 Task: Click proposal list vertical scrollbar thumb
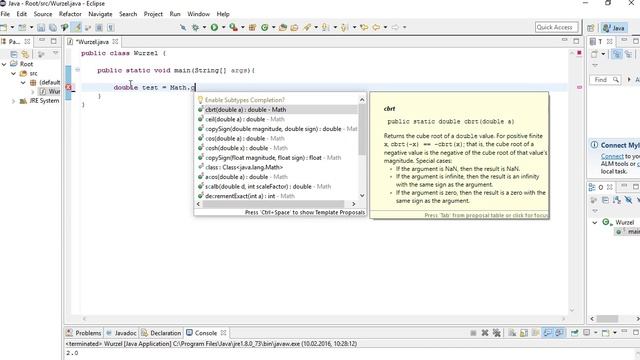362,131
